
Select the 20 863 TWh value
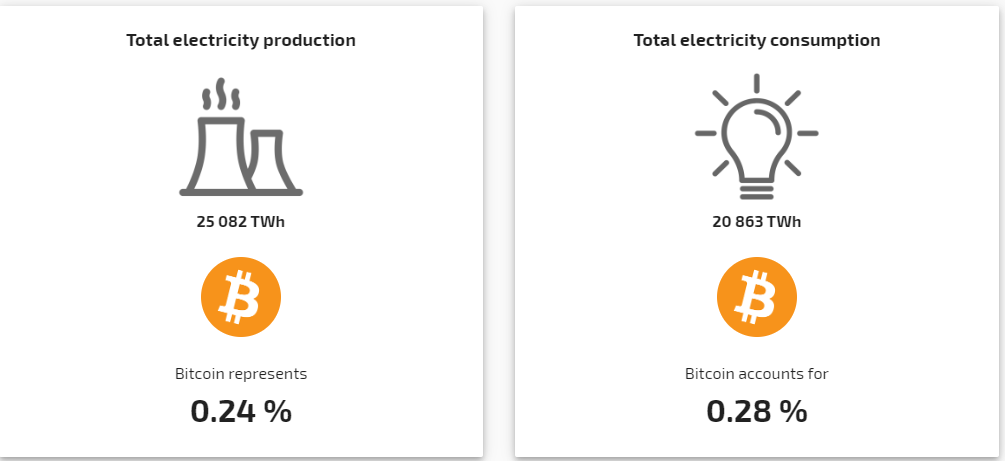click(757, 221)
